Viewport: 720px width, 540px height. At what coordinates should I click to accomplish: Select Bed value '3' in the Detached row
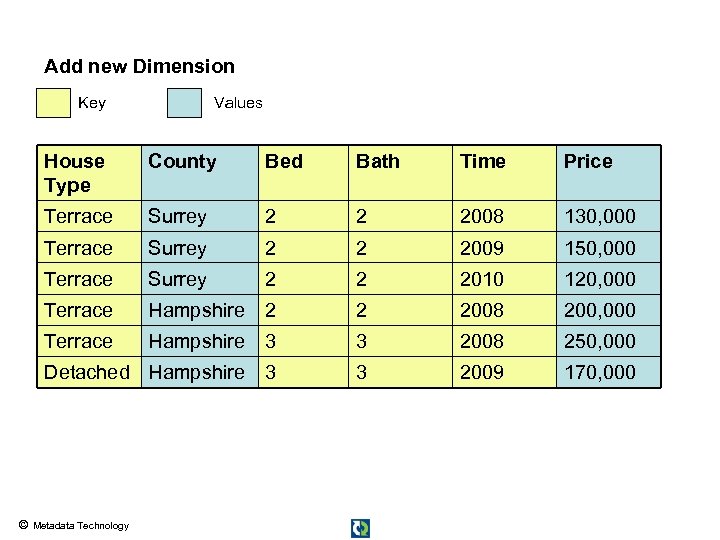pyautogui.click(x=303, y=372)
